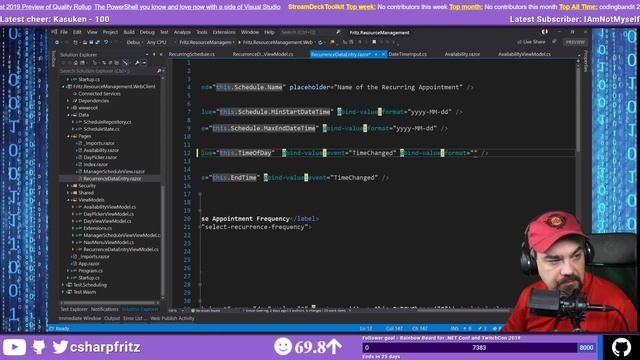The height and width of the screenshot is (360, 640).
Task: Open the Project menu
Action: (110, 32)
